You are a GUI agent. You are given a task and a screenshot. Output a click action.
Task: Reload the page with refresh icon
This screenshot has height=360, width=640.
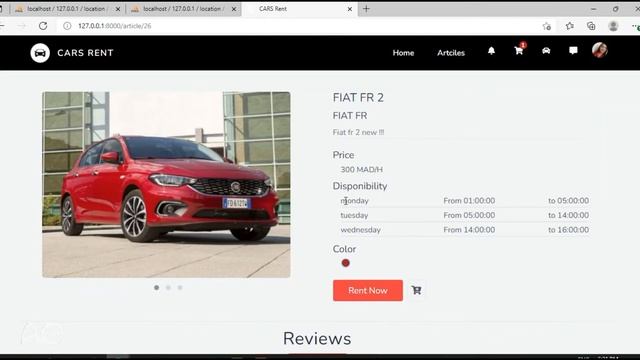[x=43, y=26]
